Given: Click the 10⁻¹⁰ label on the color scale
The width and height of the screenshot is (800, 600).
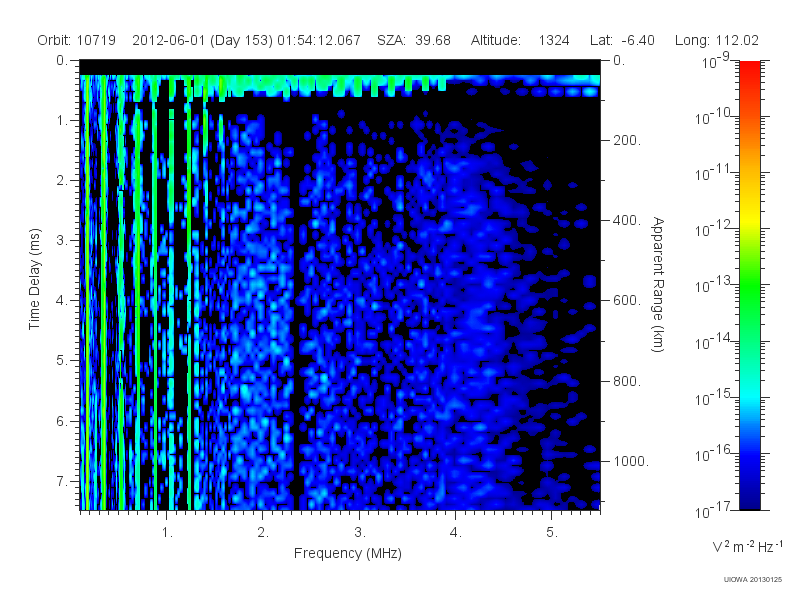Looking at the screenshot, I should [x=713, y=117].
